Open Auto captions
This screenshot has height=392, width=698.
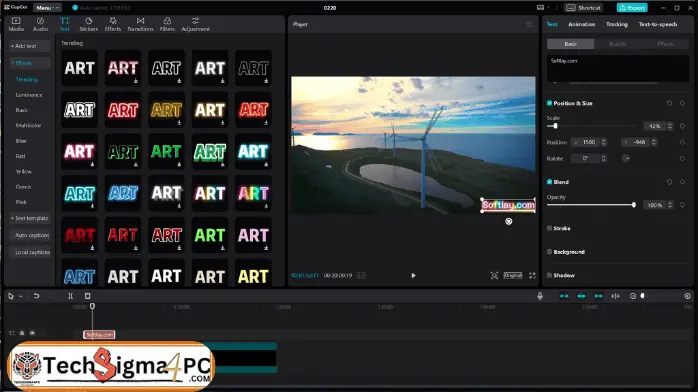[32, 235]
